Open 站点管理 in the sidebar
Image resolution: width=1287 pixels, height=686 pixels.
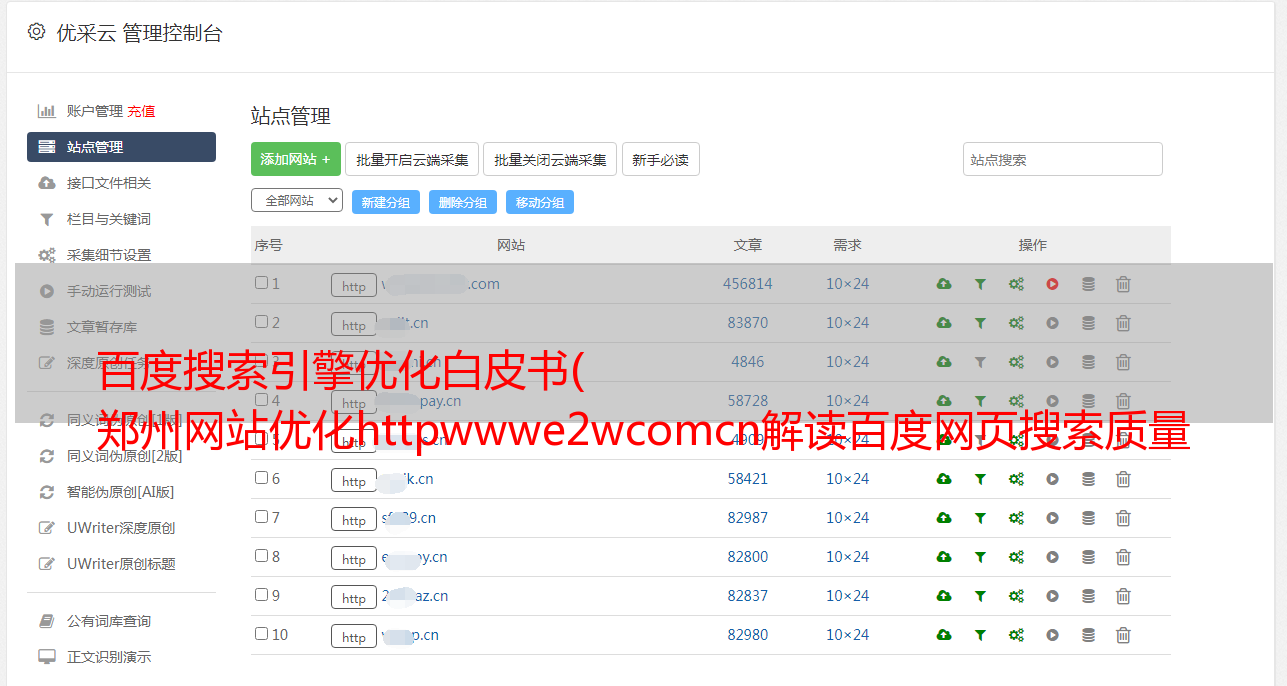click(x=121, y=147)
